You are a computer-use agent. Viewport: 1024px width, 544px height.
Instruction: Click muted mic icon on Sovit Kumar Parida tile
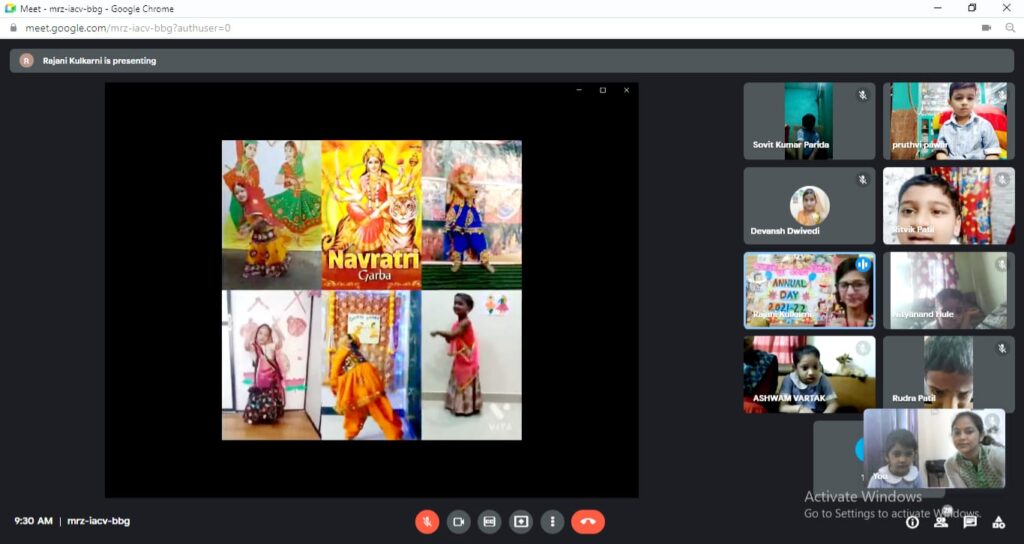pyautogui.click(x=863, y=95)
